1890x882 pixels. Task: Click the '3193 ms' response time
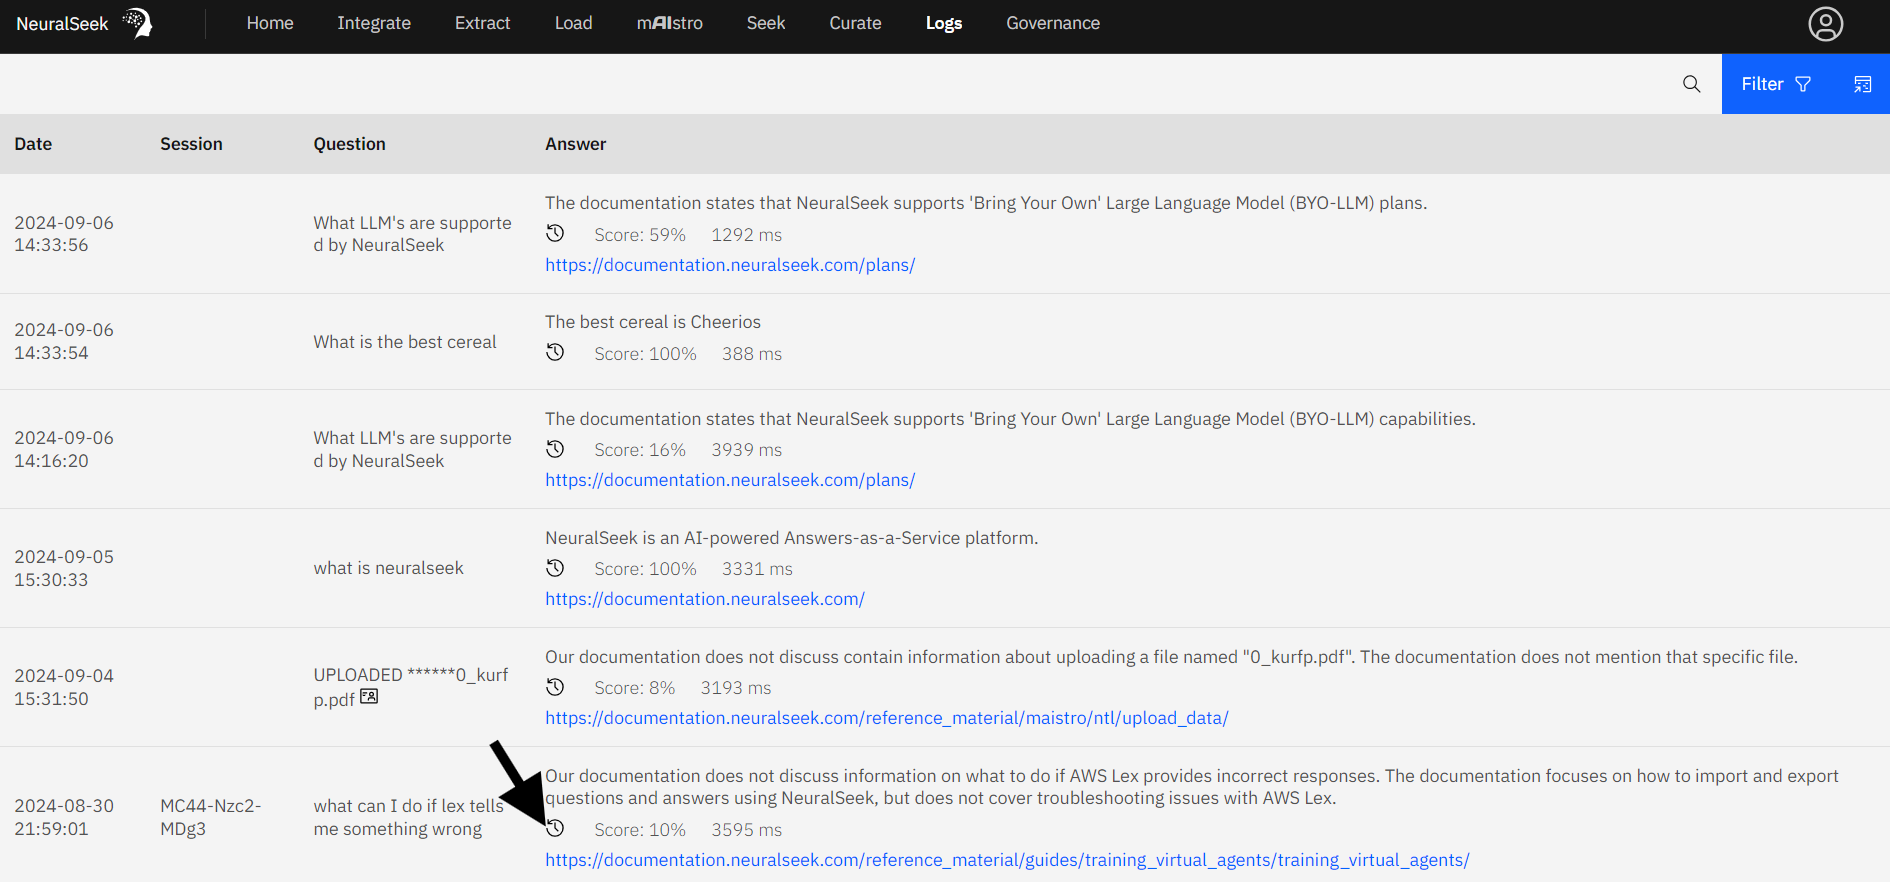coord(736,688)
